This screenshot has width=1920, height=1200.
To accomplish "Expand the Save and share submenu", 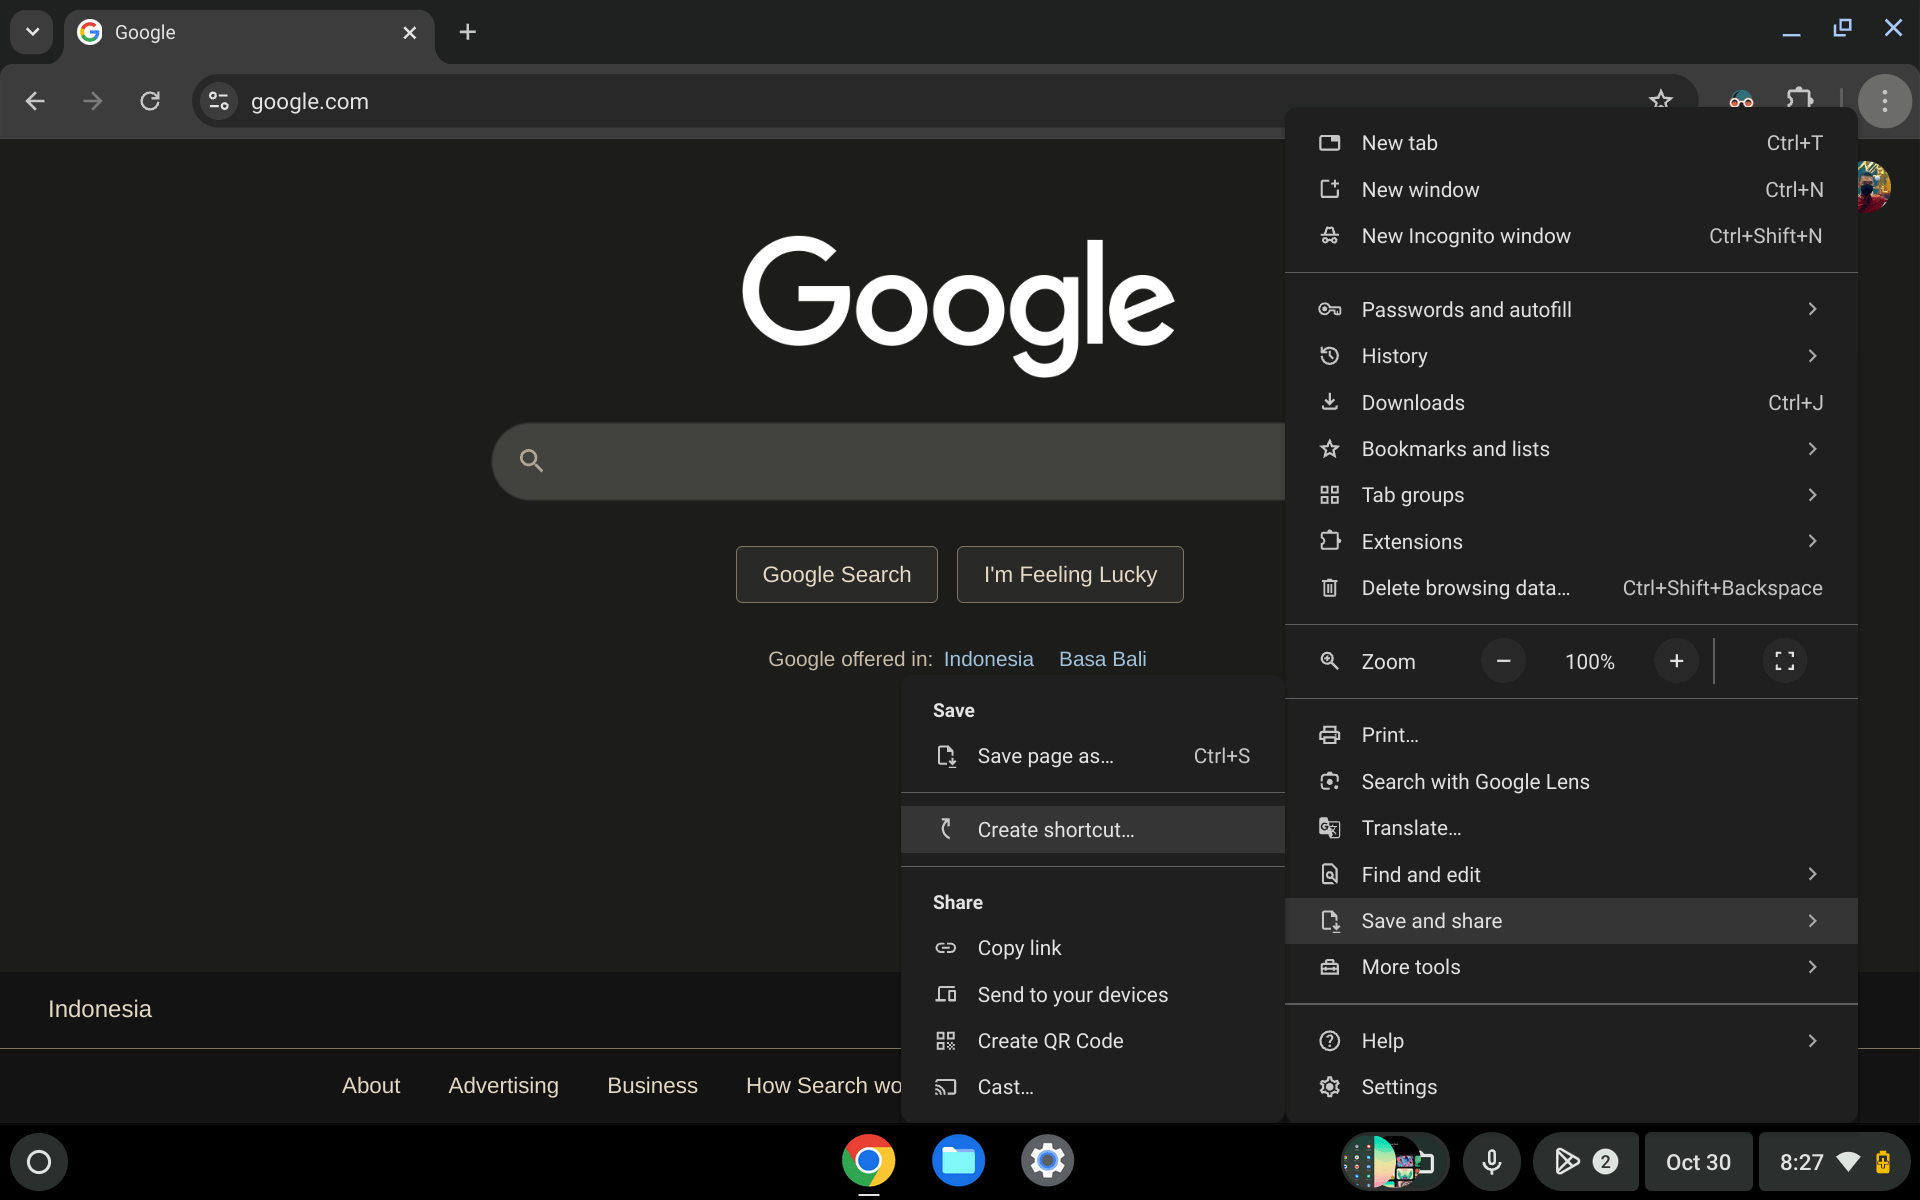I will (1571, 921).
